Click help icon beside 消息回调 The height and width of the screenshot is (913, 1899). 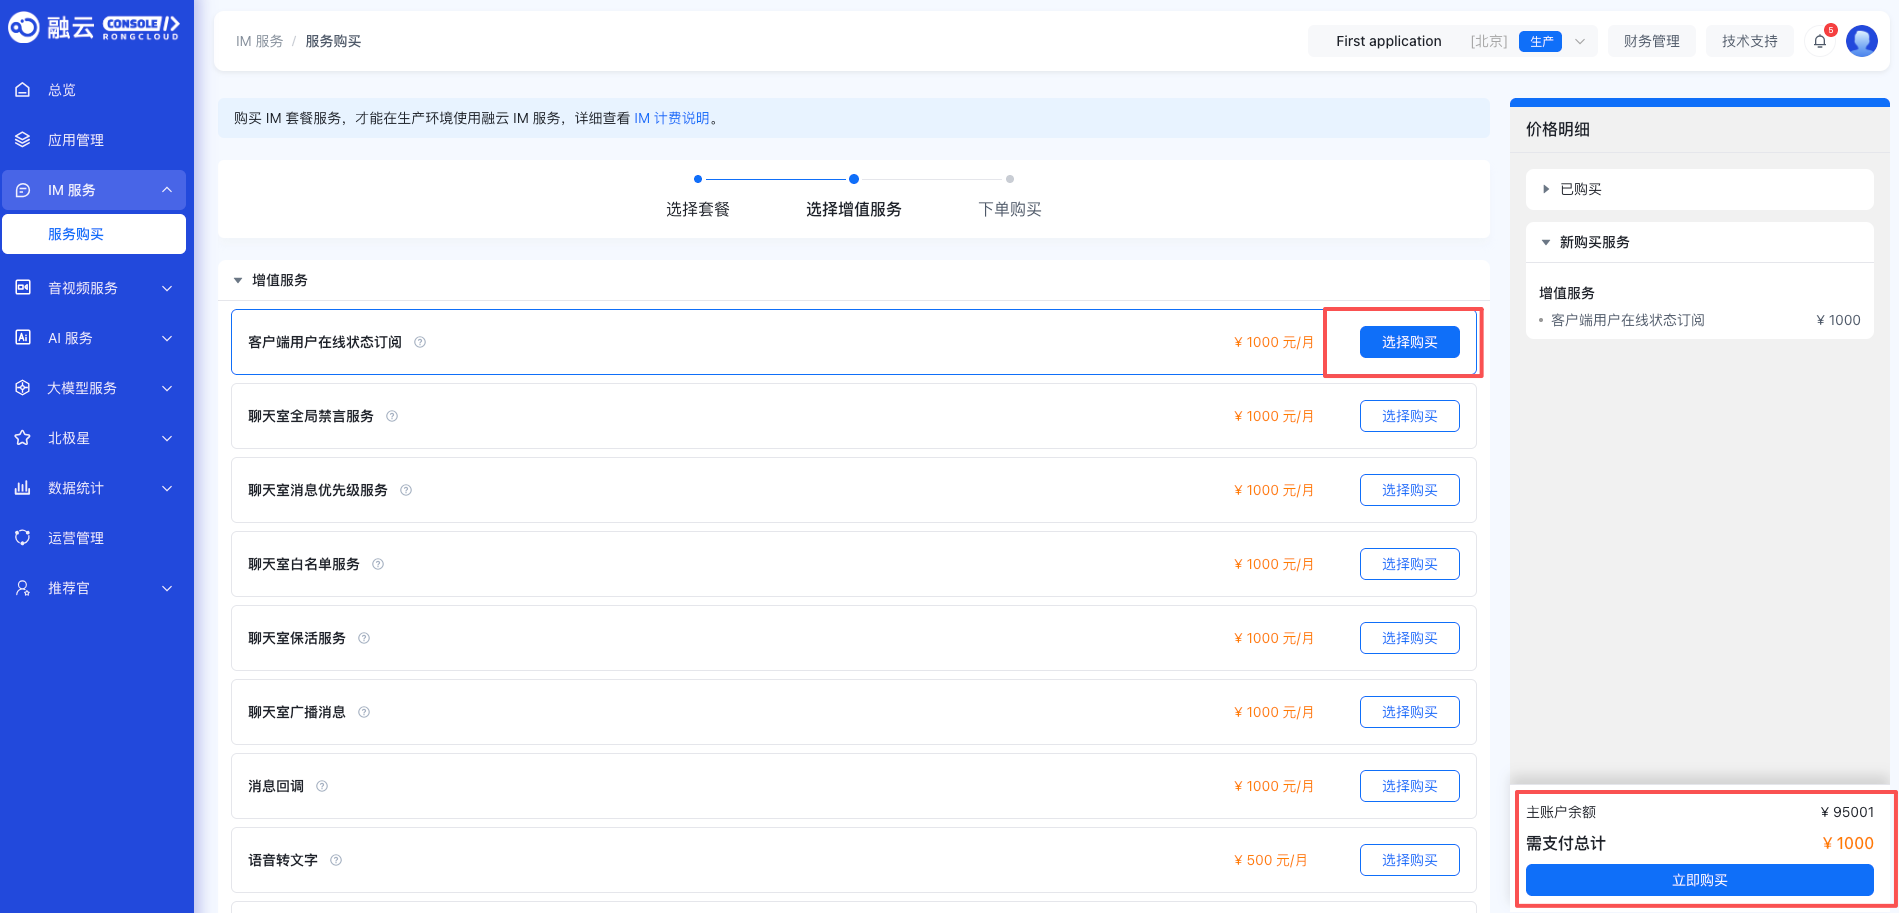(322, 786)
